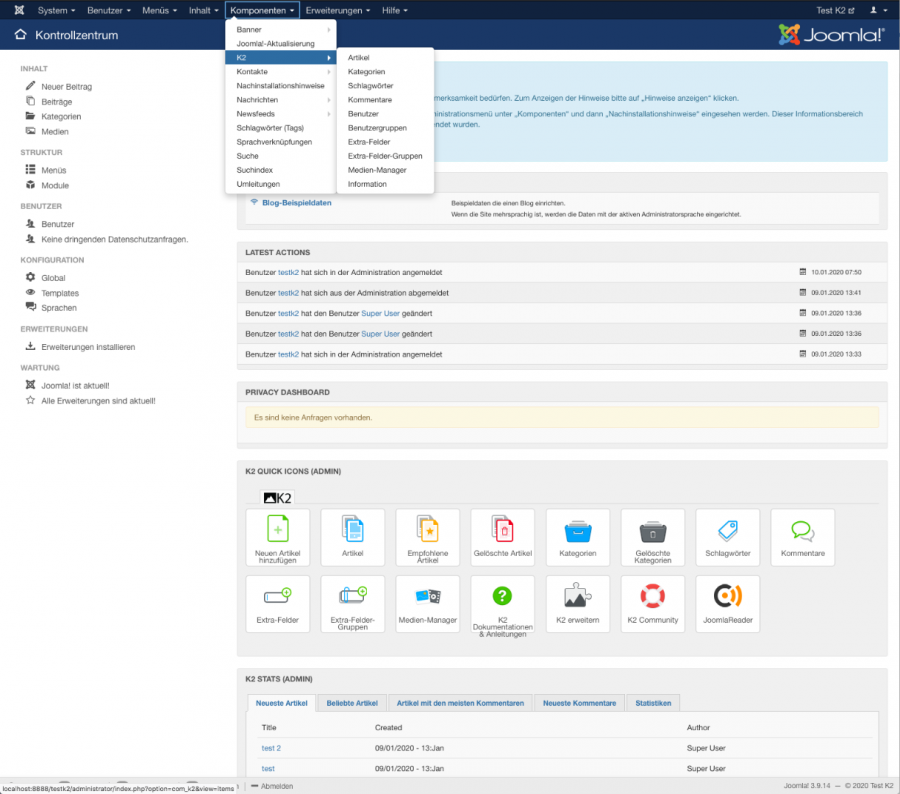Click timestamp '10.01.2020 07:50'
The image size is (900, 794).
coord(836,272)
